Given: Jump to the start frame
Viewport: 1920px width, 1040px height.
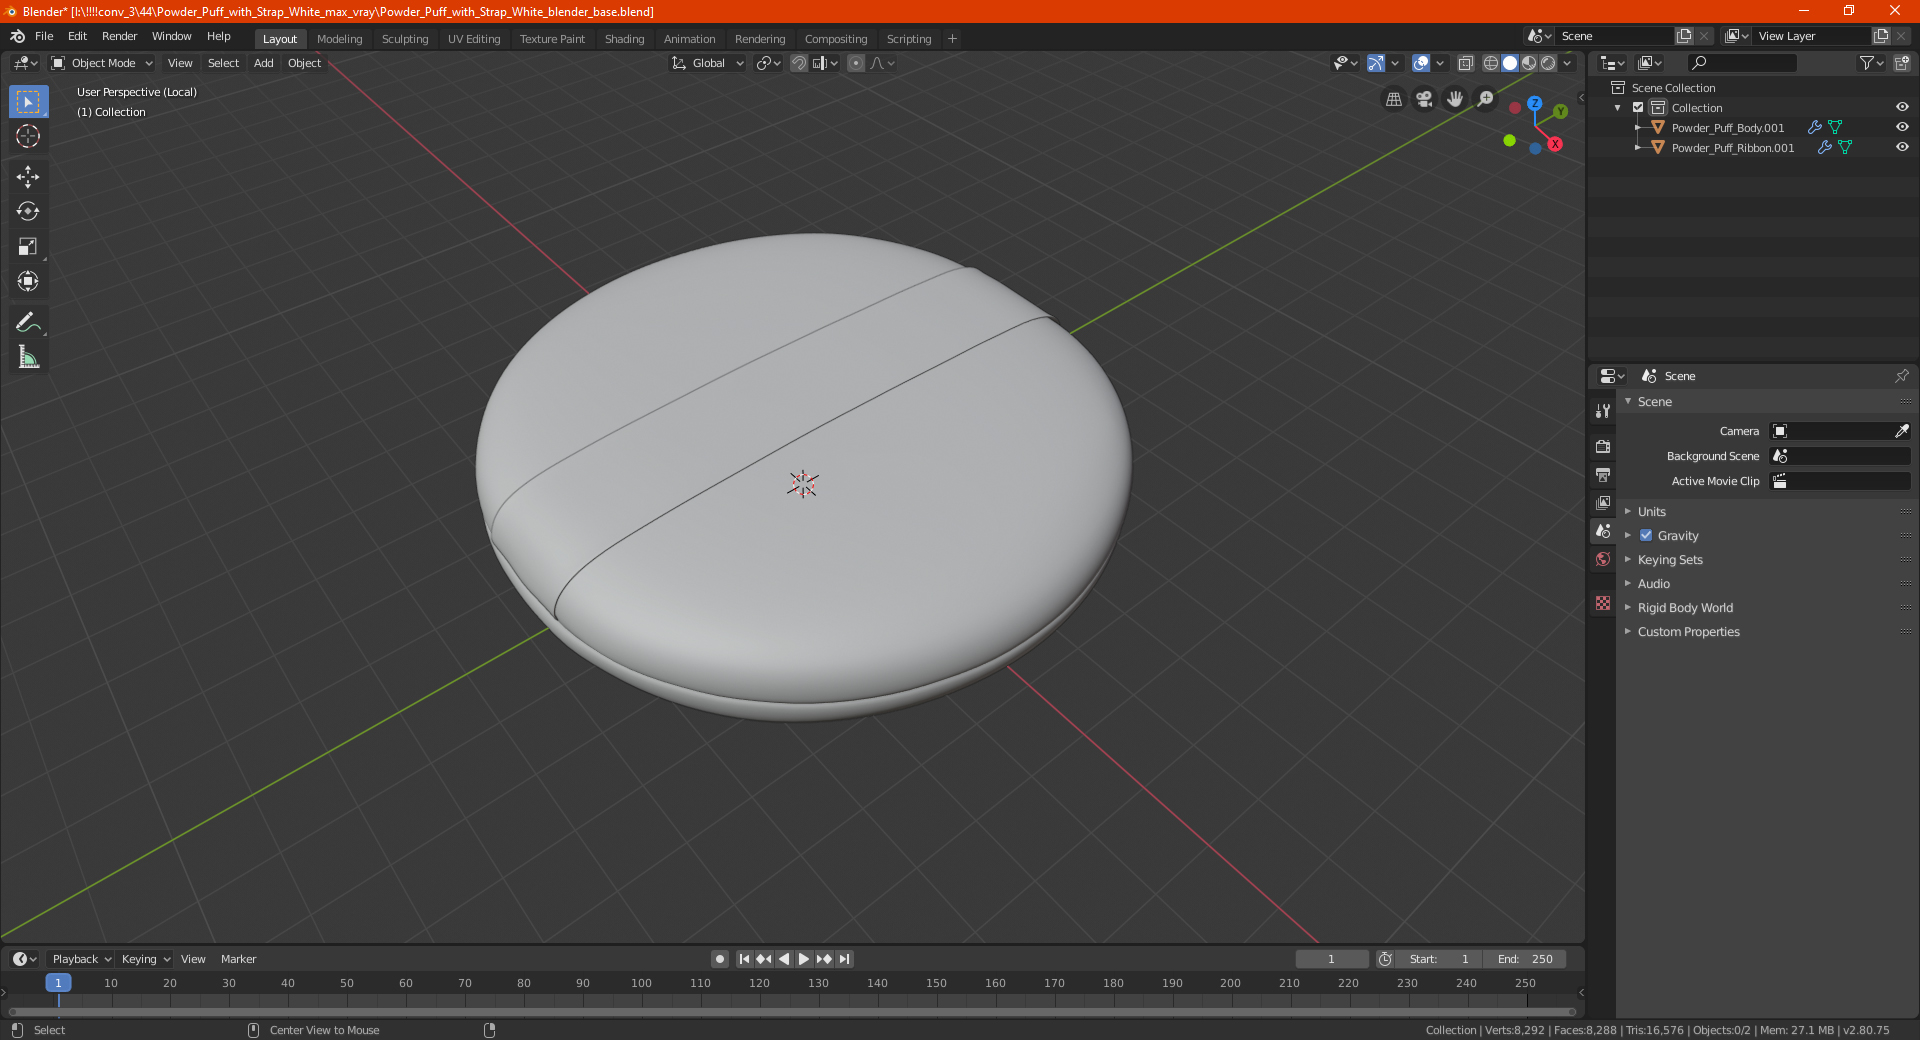Looking at the screenshot, I should tap(744, 959).
